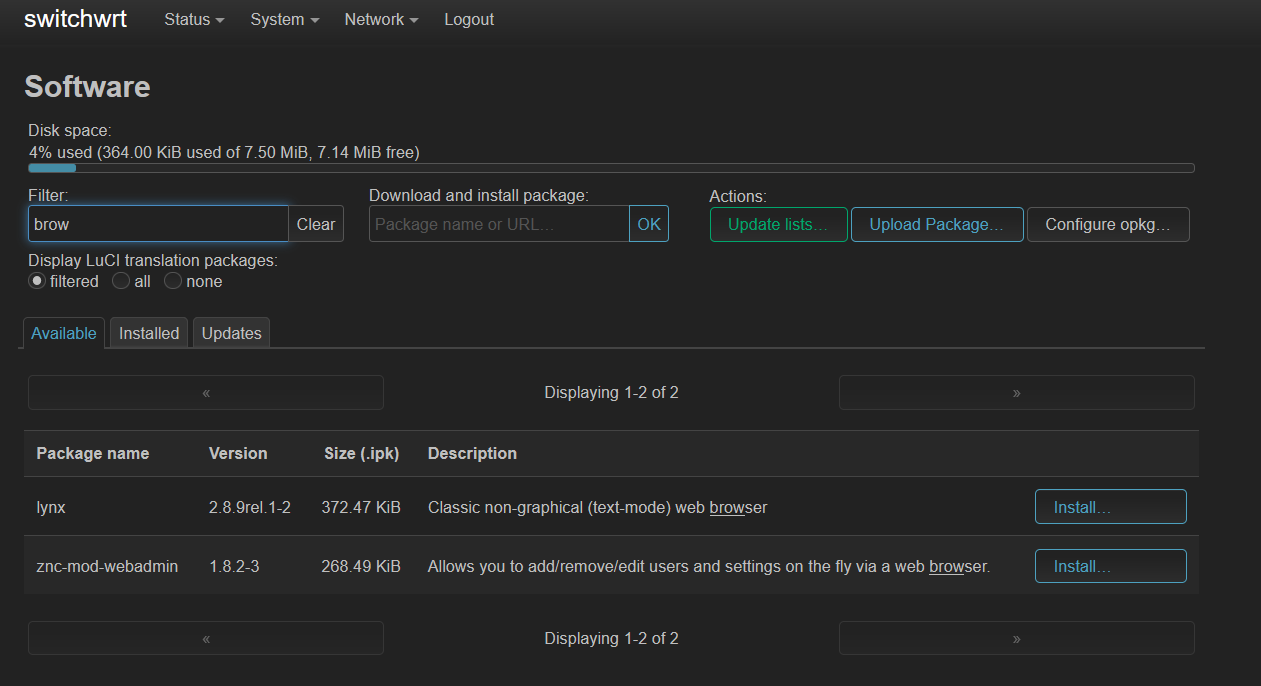Go to next page of results

click(x=1016, y=392)
